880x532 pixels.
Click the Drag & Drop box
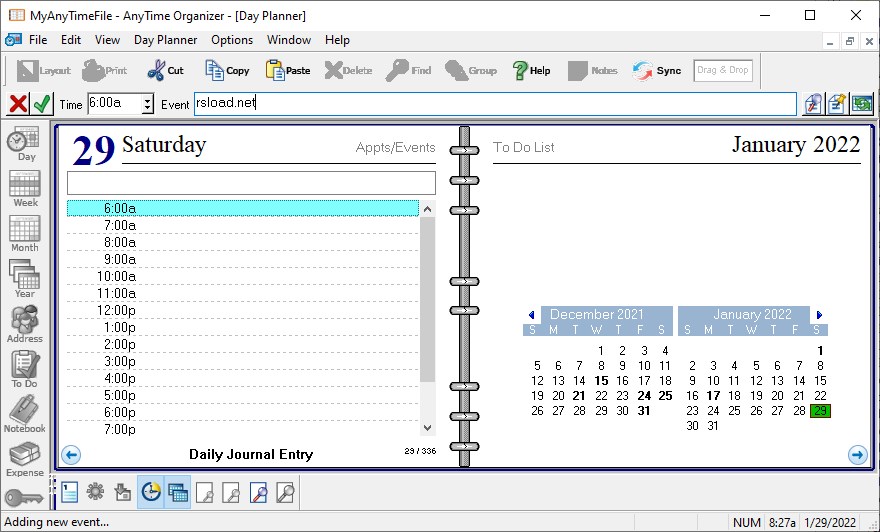pyautogui.click(x=722, y=70)
